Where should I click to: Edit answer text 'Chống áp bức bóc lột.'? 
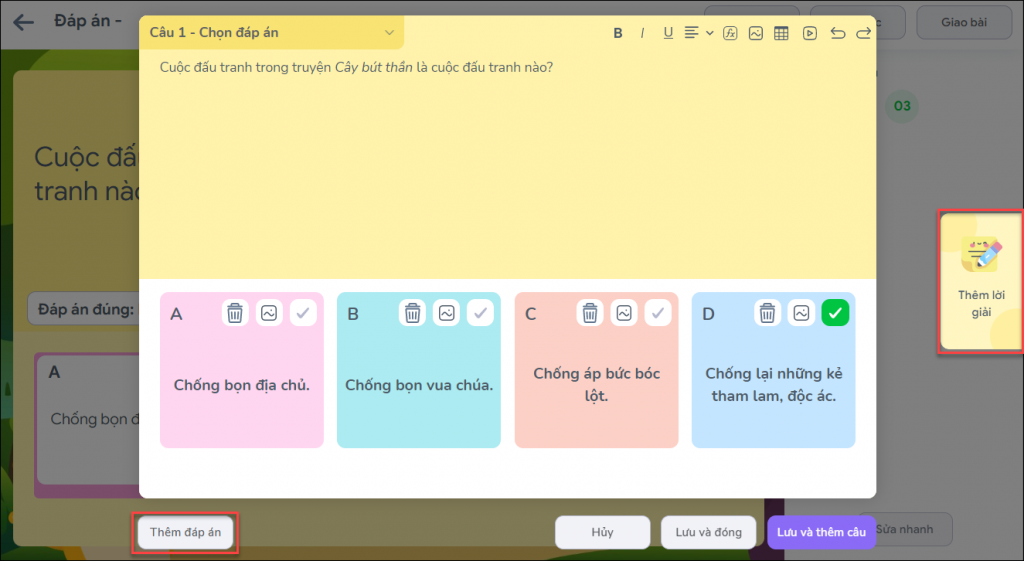click(596, 385)
